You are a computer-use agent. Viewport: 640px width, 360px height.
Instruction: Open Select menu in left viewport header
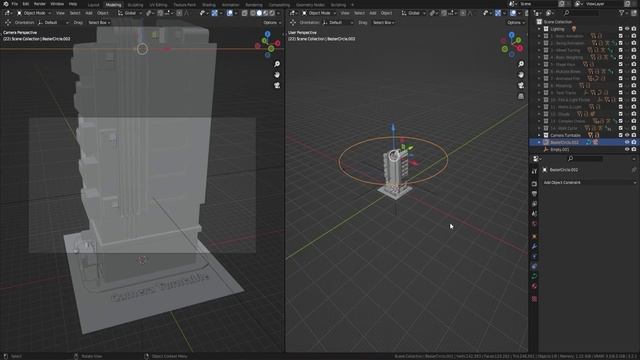75,13
